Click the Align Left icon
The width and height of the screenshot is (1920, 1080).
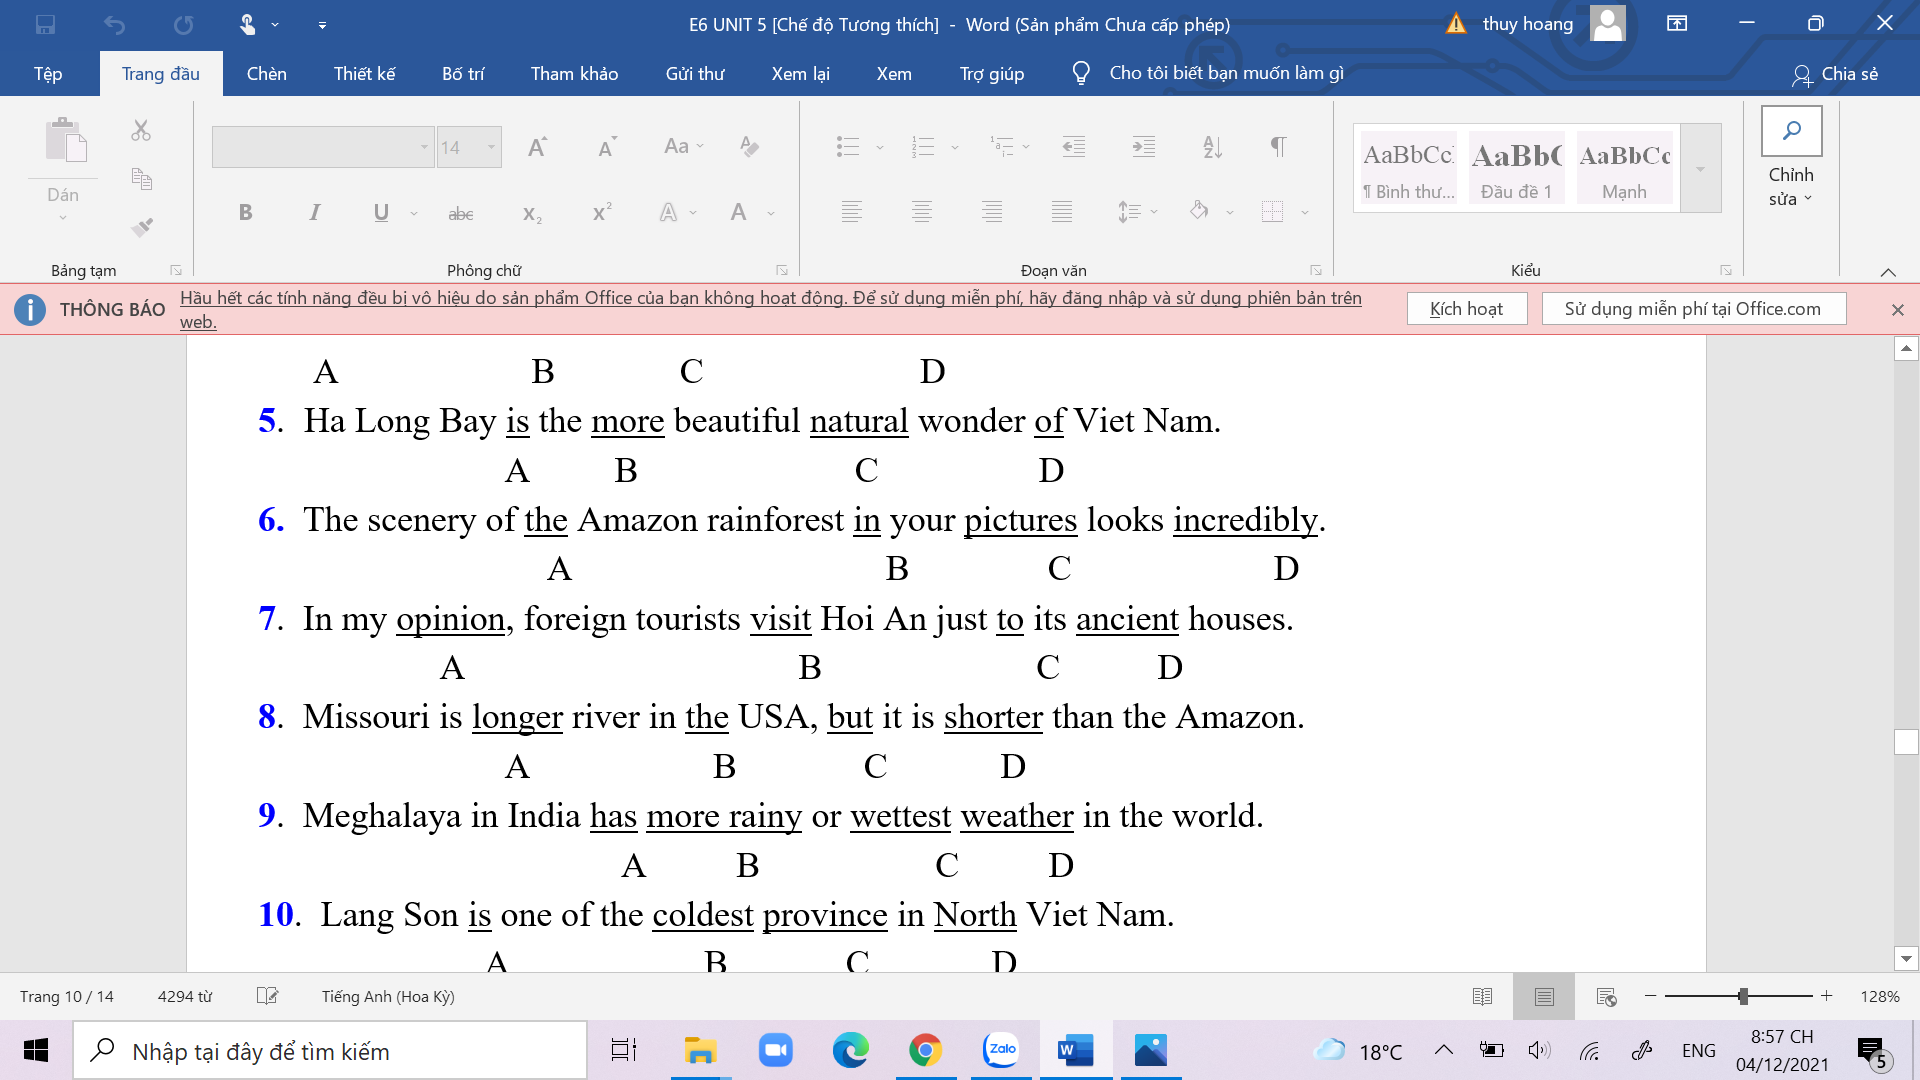(852, 211)
